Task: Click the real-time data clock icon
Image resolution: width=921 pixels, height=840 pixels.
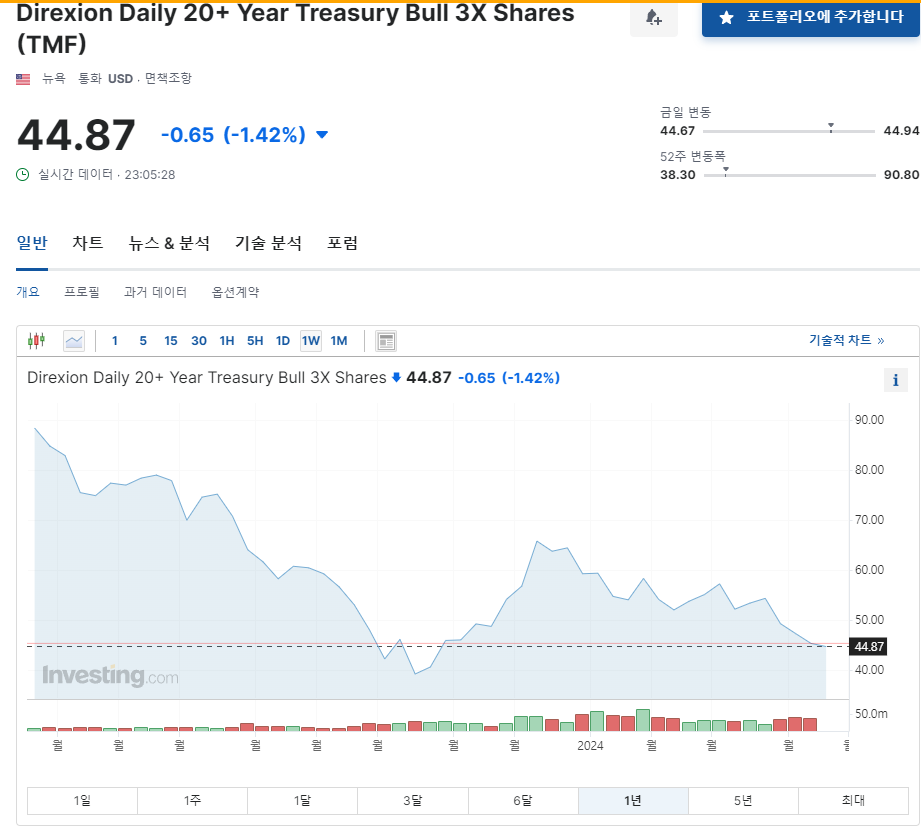Action: pyautogui.click(x=22, y=174)
